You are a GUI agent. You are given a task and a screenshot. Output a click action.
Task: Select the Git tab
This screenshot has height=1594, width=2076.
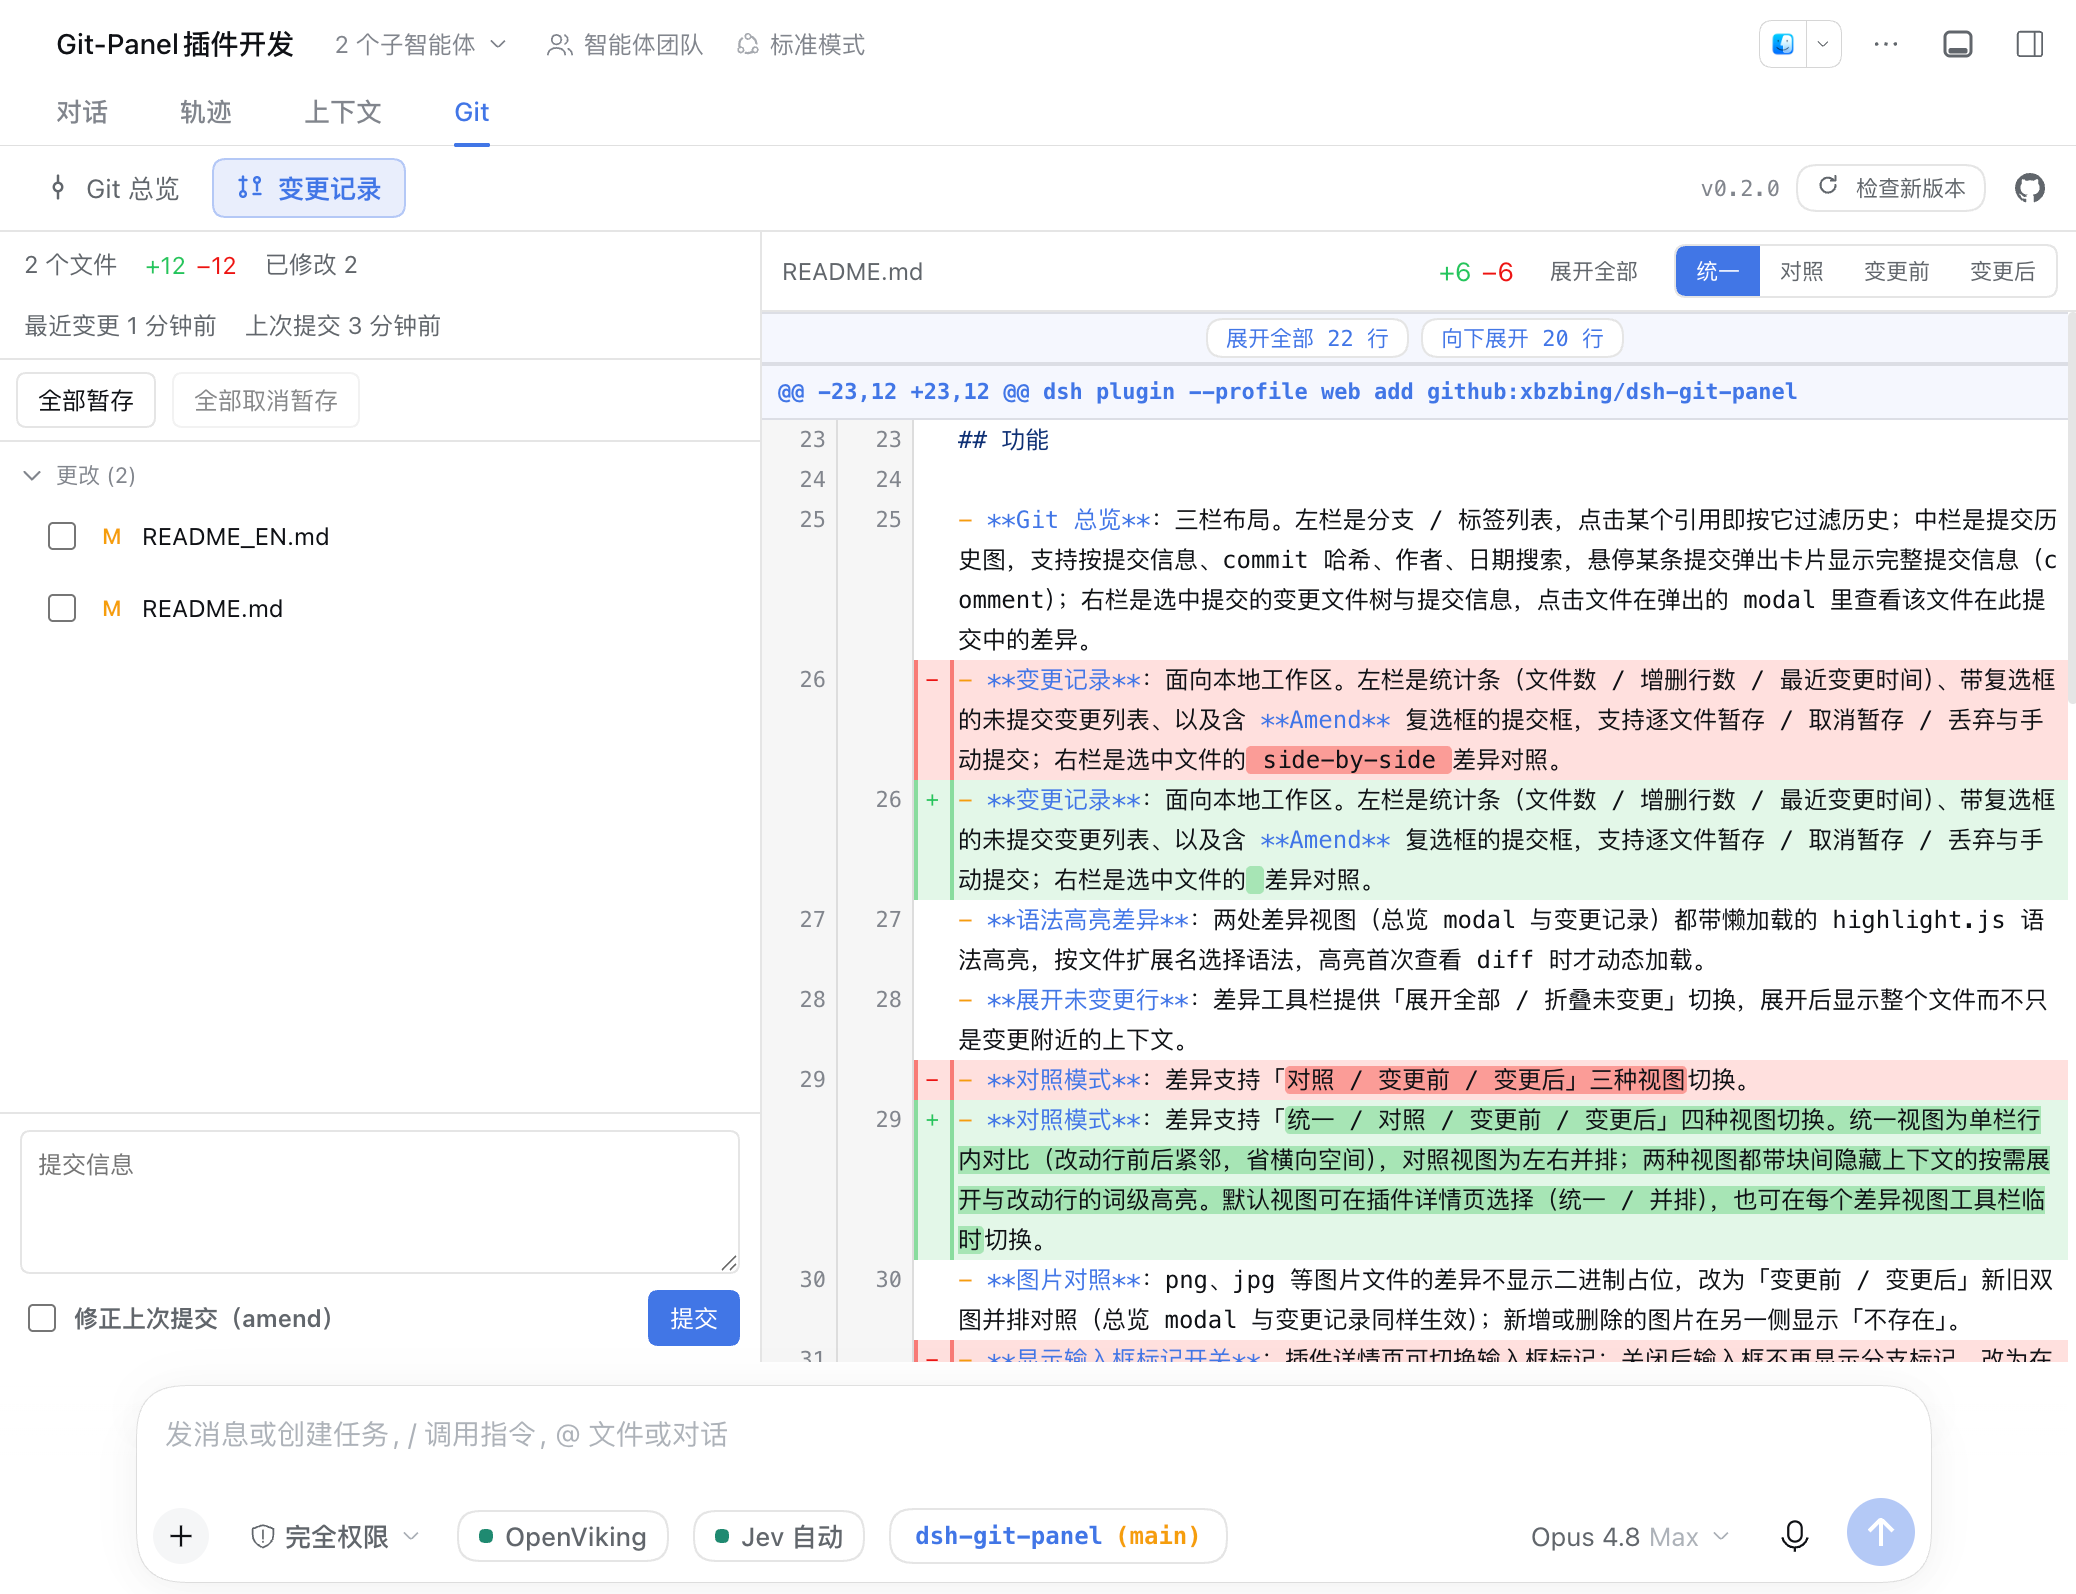click(472, 112)
